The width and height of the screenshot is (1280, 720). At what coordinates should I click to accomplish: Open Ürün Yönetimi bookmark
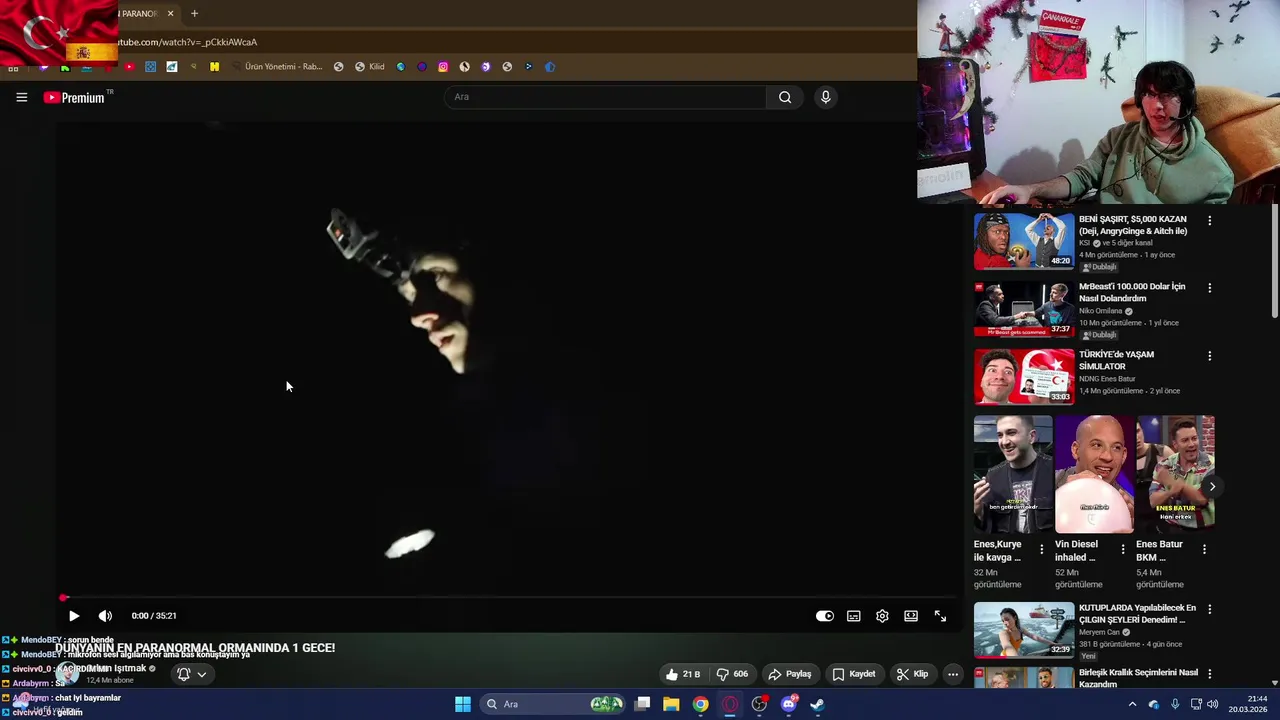tap(277, 67)
